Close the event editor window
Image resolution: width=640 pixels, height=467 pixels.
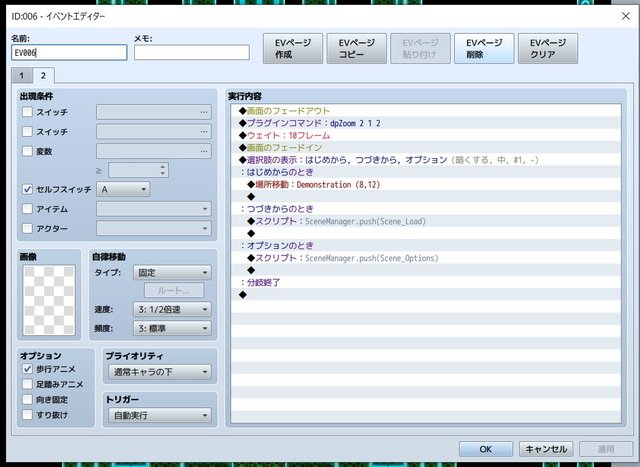click(626, 16)
